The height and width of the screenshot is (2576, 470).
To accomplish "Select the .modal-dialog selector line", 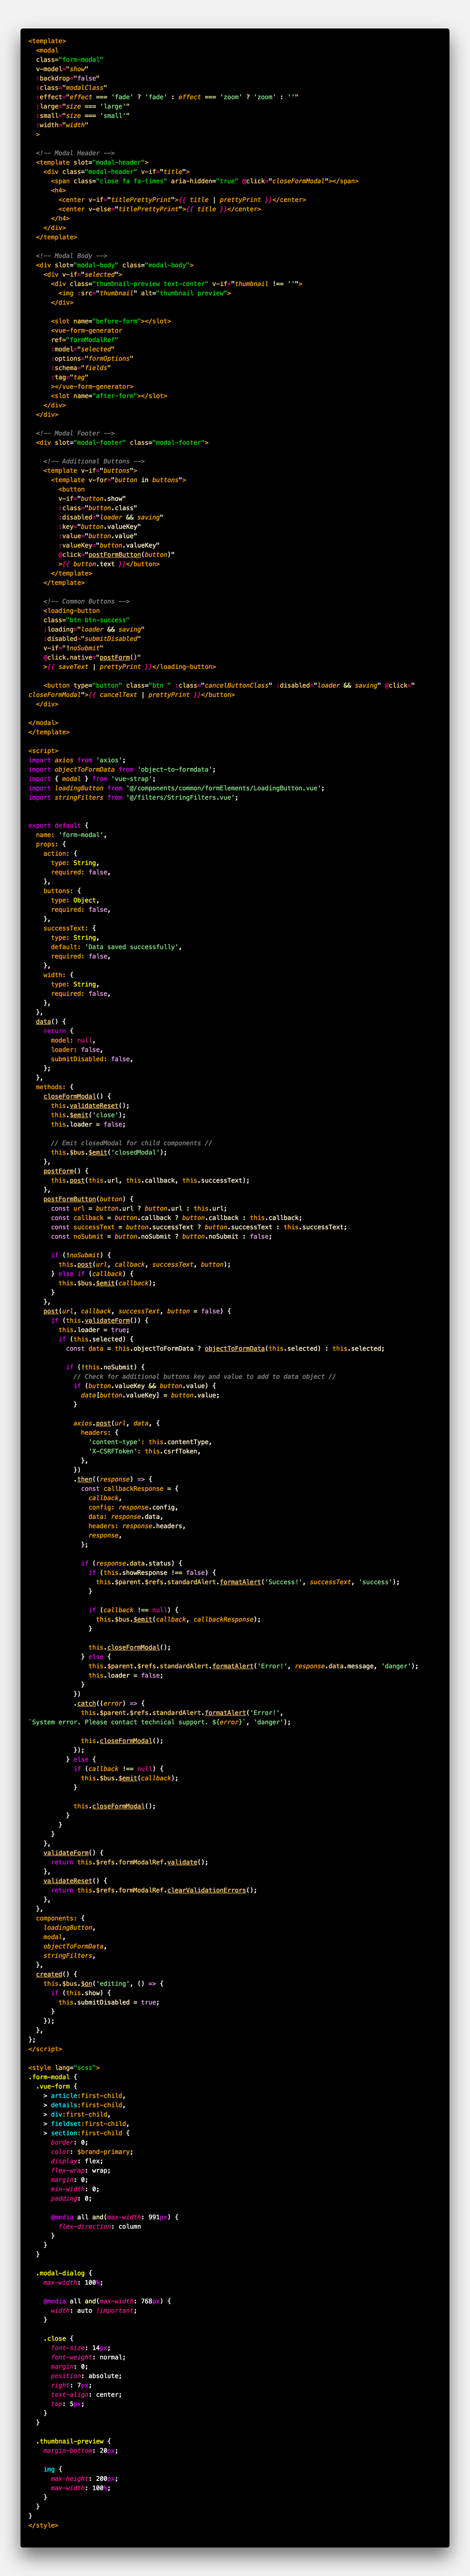I will 64,2273.
